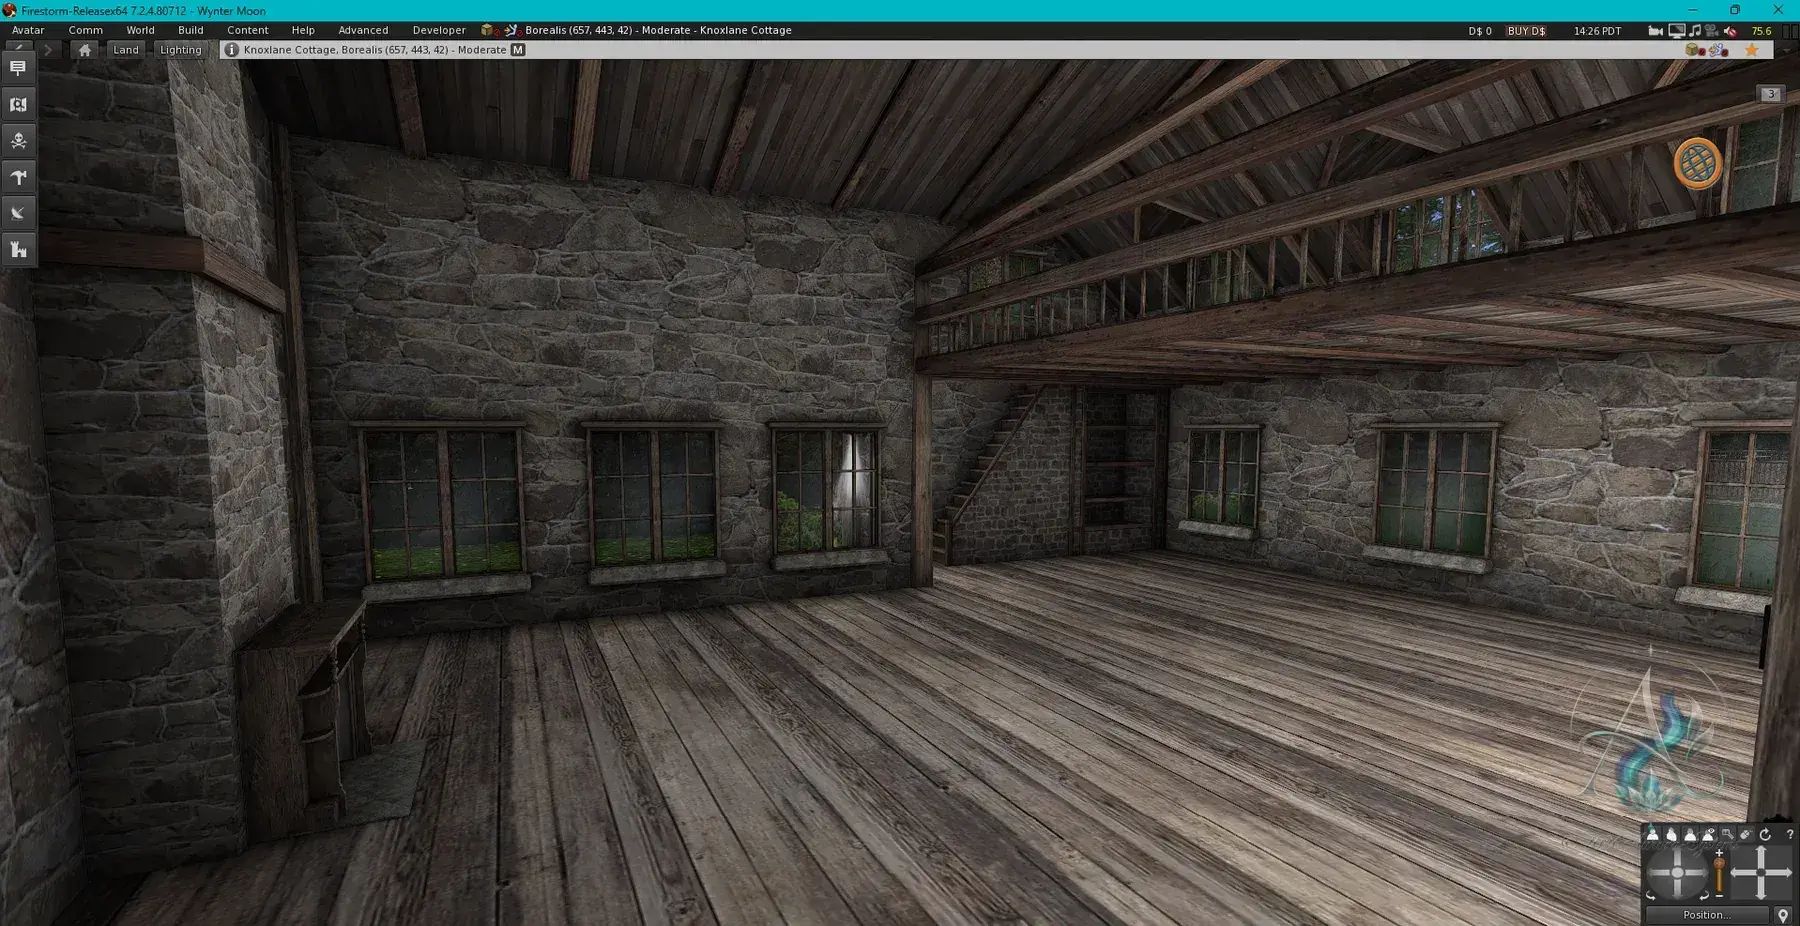Open the World menu
The height and width of the screenshot is (926, 1800).
(x=140, y=30)
